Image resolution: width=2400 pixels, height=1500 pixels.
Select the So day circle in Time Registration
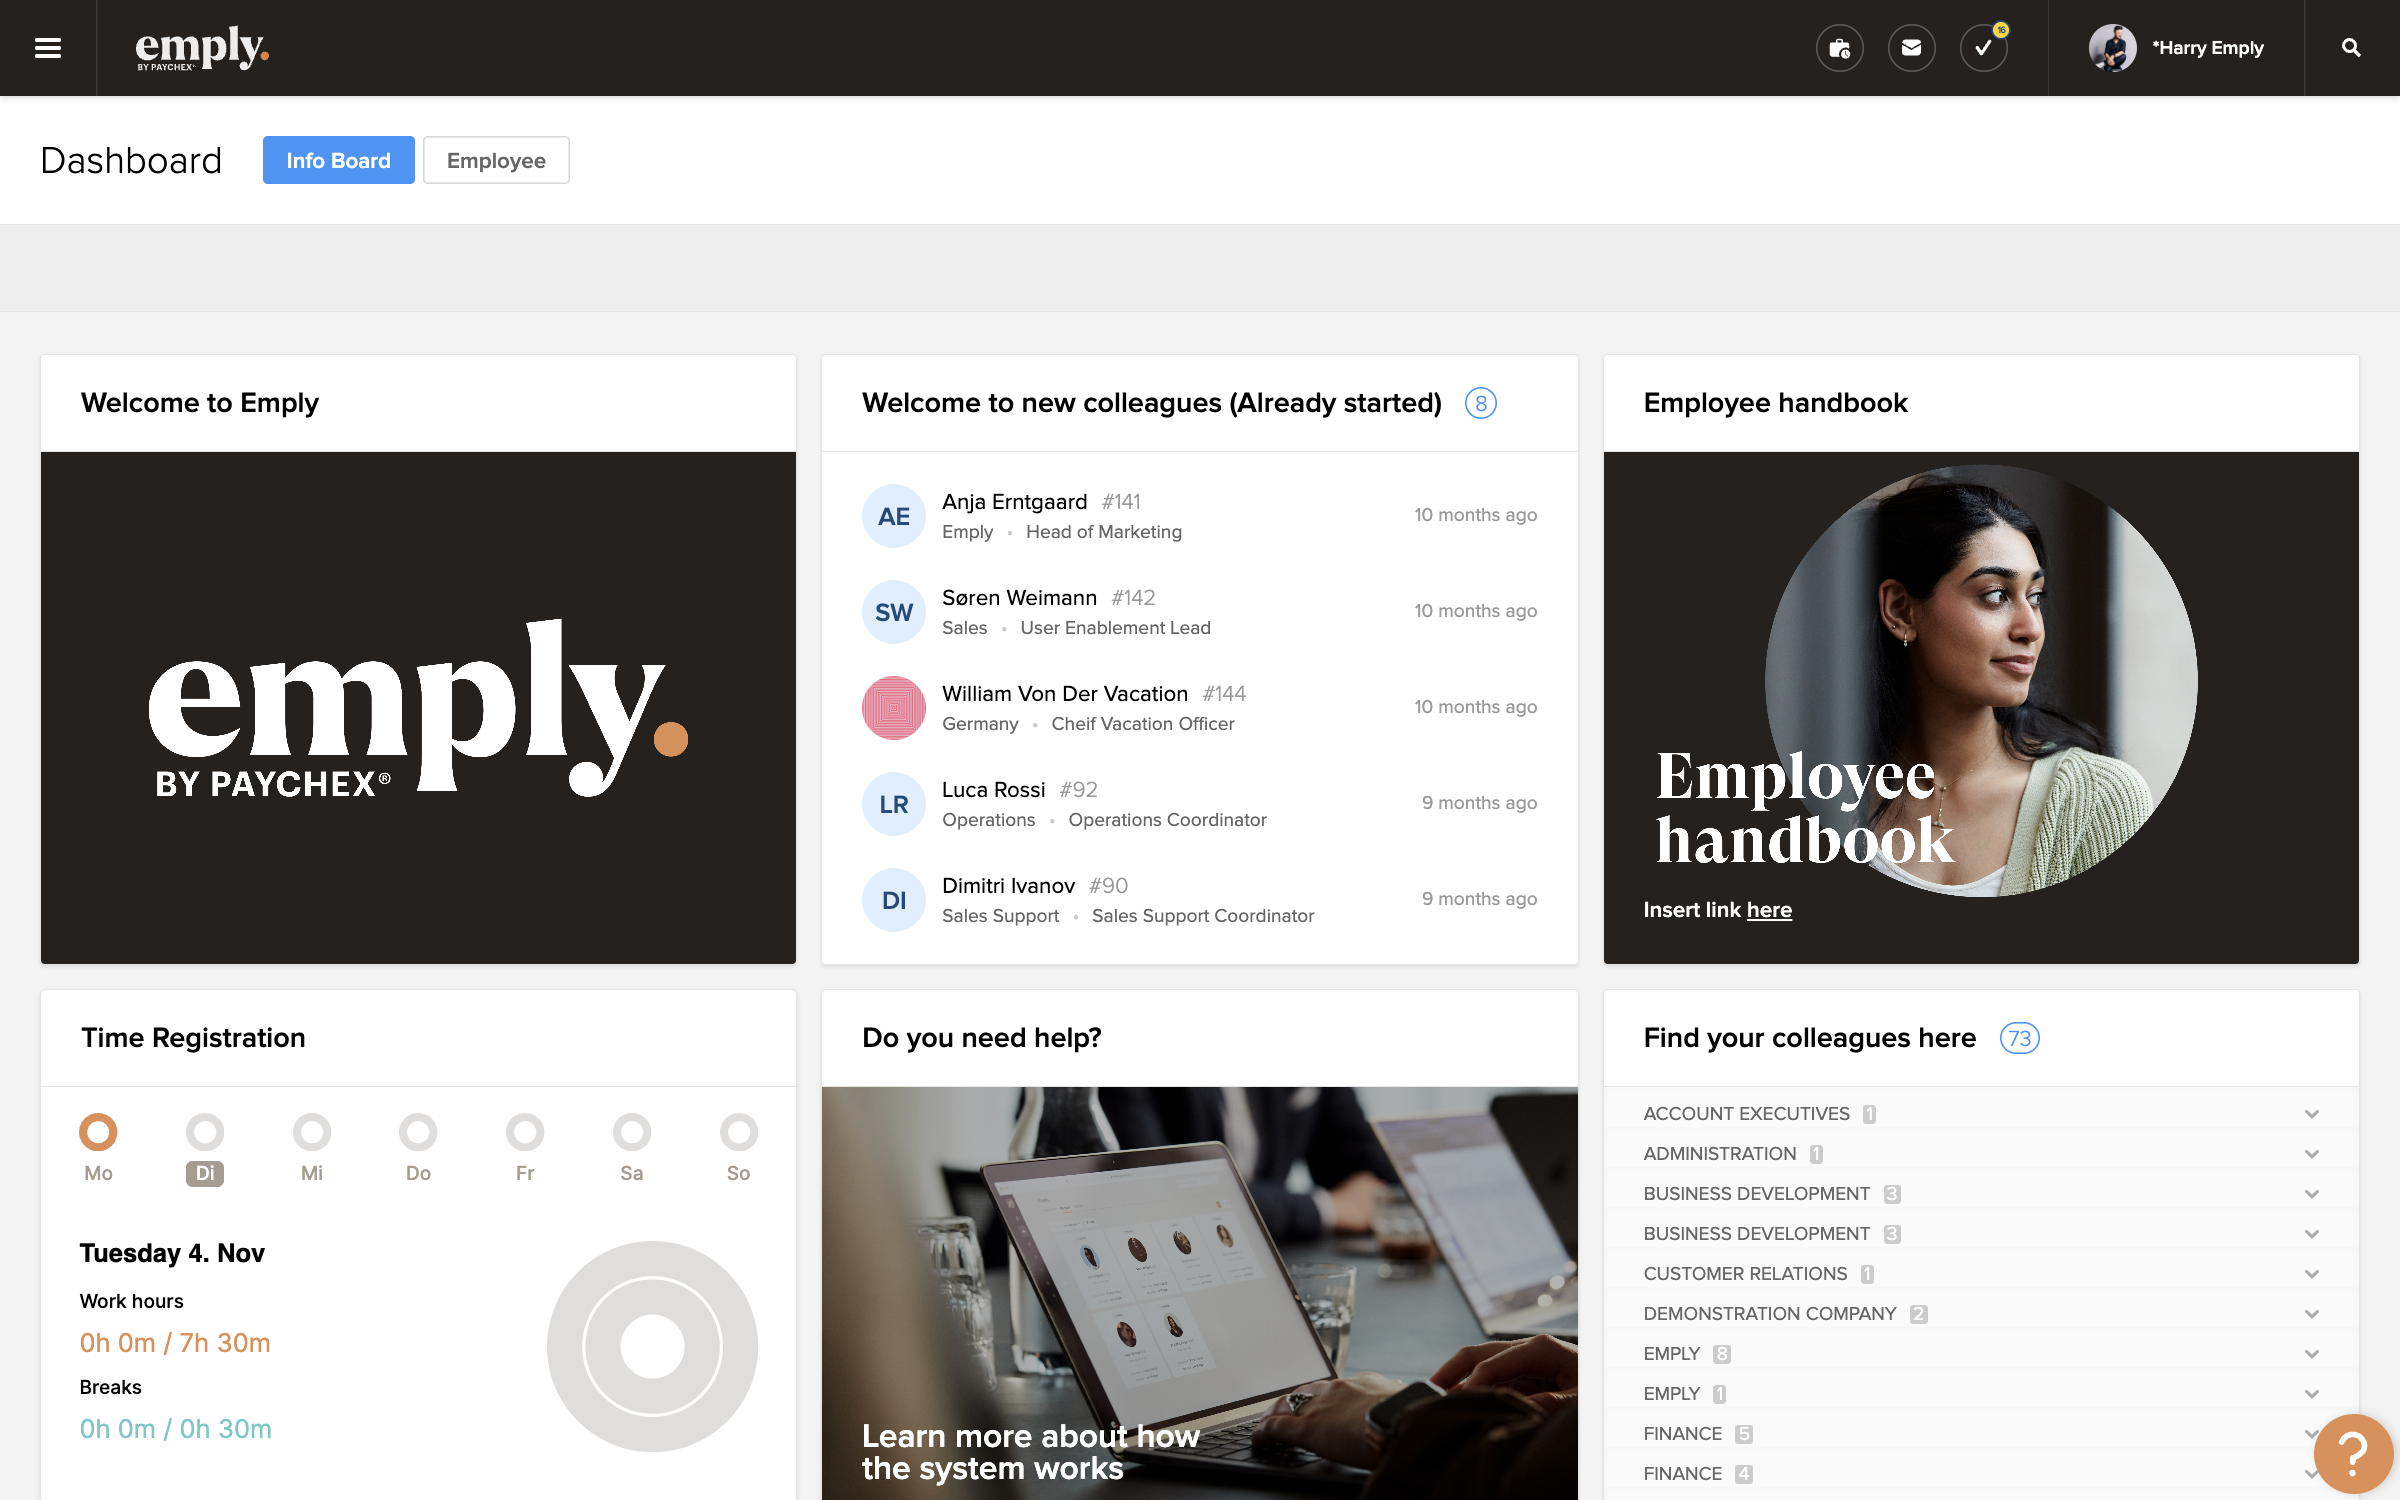pos(738,1132)
